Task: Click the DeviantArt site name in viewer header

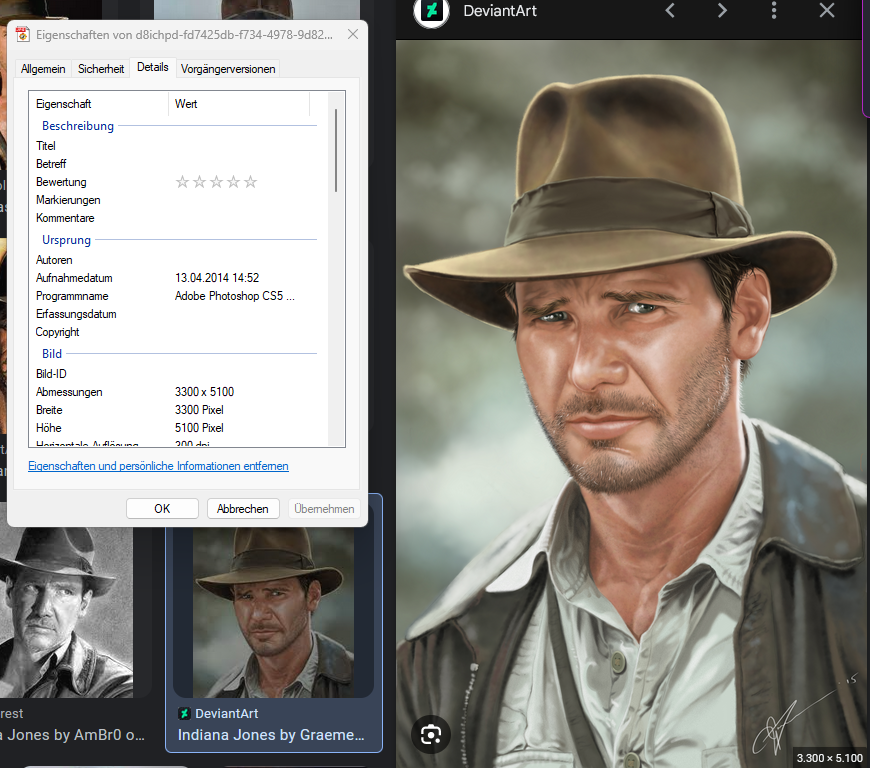Action: [x=500, y=11]
